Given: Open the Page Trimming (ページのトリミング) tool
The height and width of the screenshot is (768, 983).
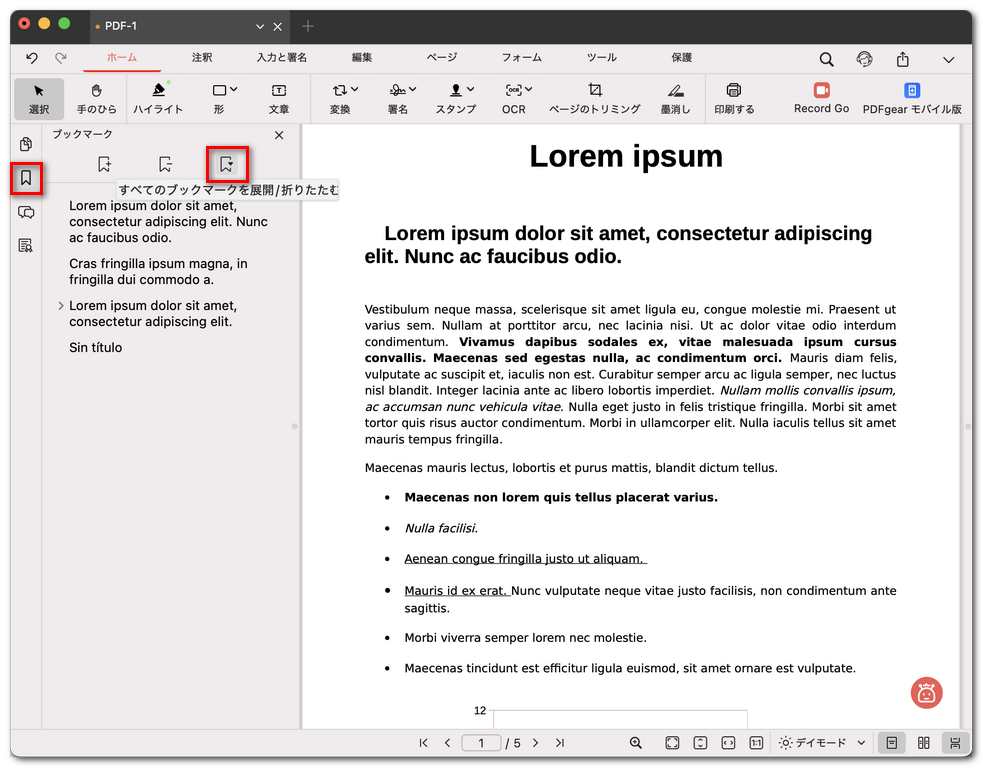Looking at the screenshot, I should tap(594, 98).
